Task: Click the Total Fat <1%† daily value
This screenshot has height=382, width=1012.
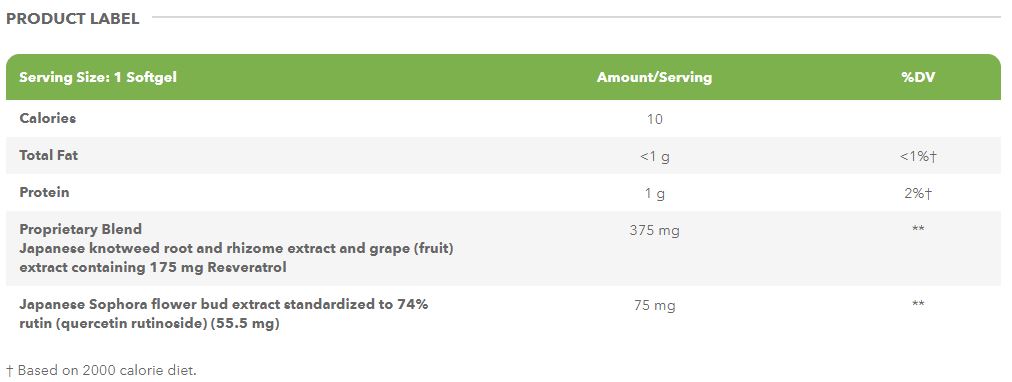Action: point(918,156)
